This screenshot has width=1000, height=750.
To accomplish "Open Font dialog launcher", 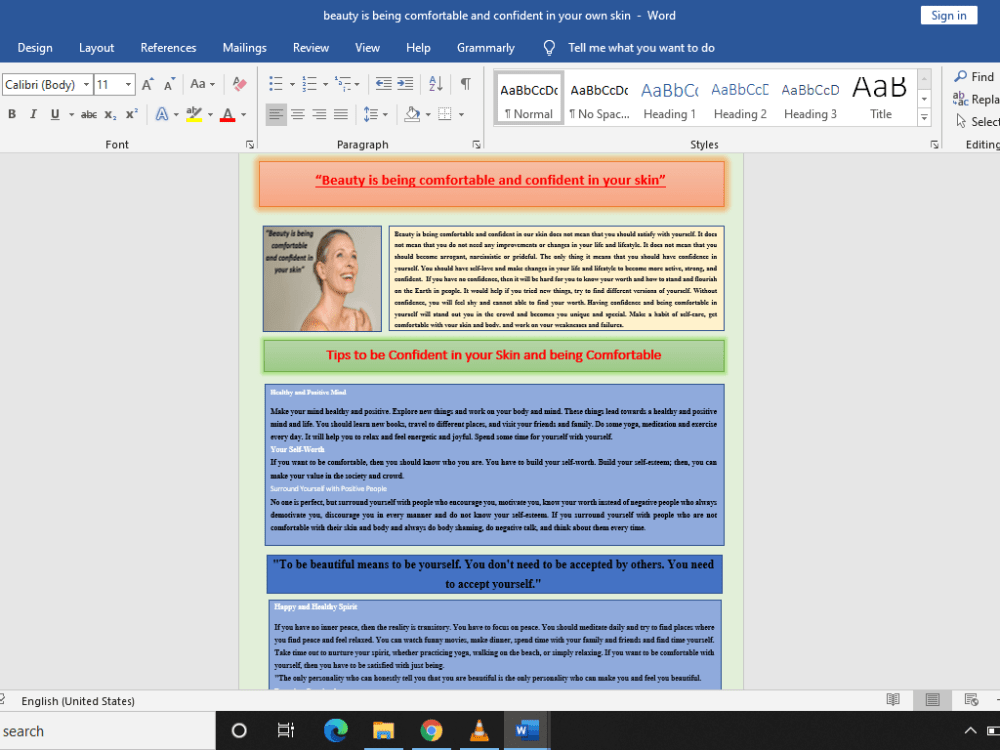I will pyautogui.click(x=250, y=145).
